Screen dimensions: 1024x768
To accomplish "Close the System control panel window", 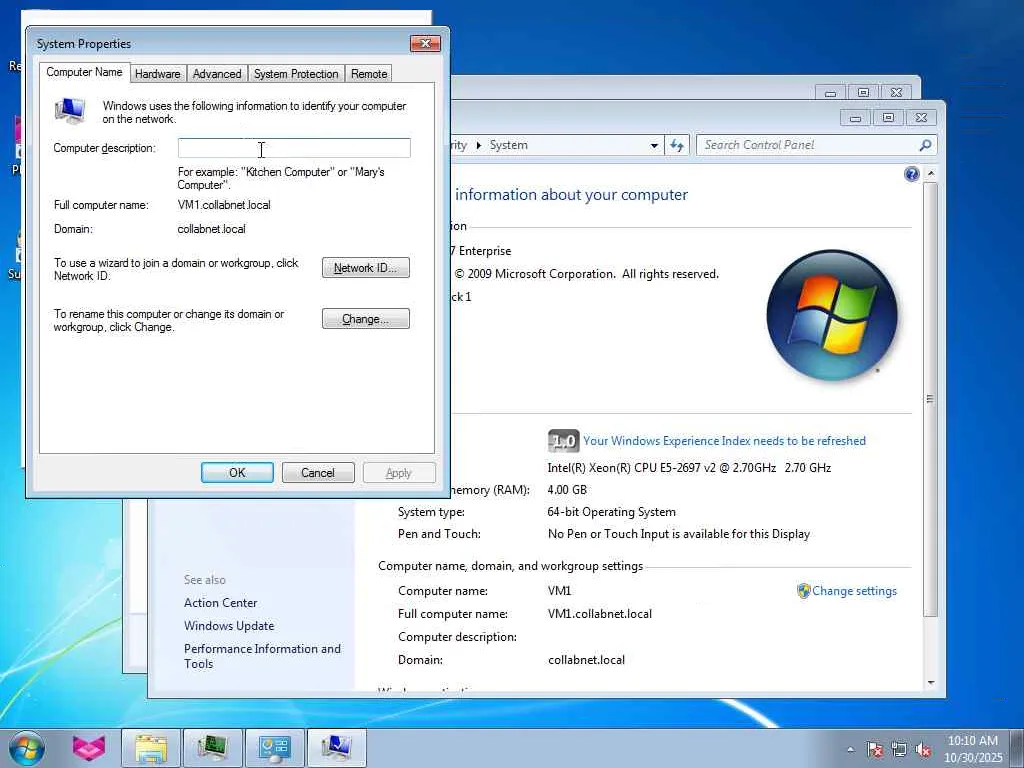I will pyautogui.click(x=921, y=118).
